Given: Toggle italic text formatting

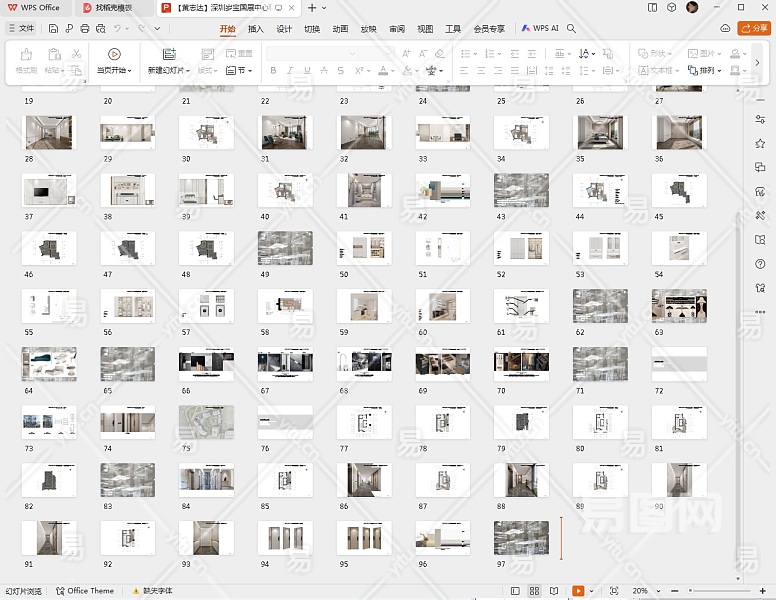Looking at the screenshot, I should click(x=289, y=71).
